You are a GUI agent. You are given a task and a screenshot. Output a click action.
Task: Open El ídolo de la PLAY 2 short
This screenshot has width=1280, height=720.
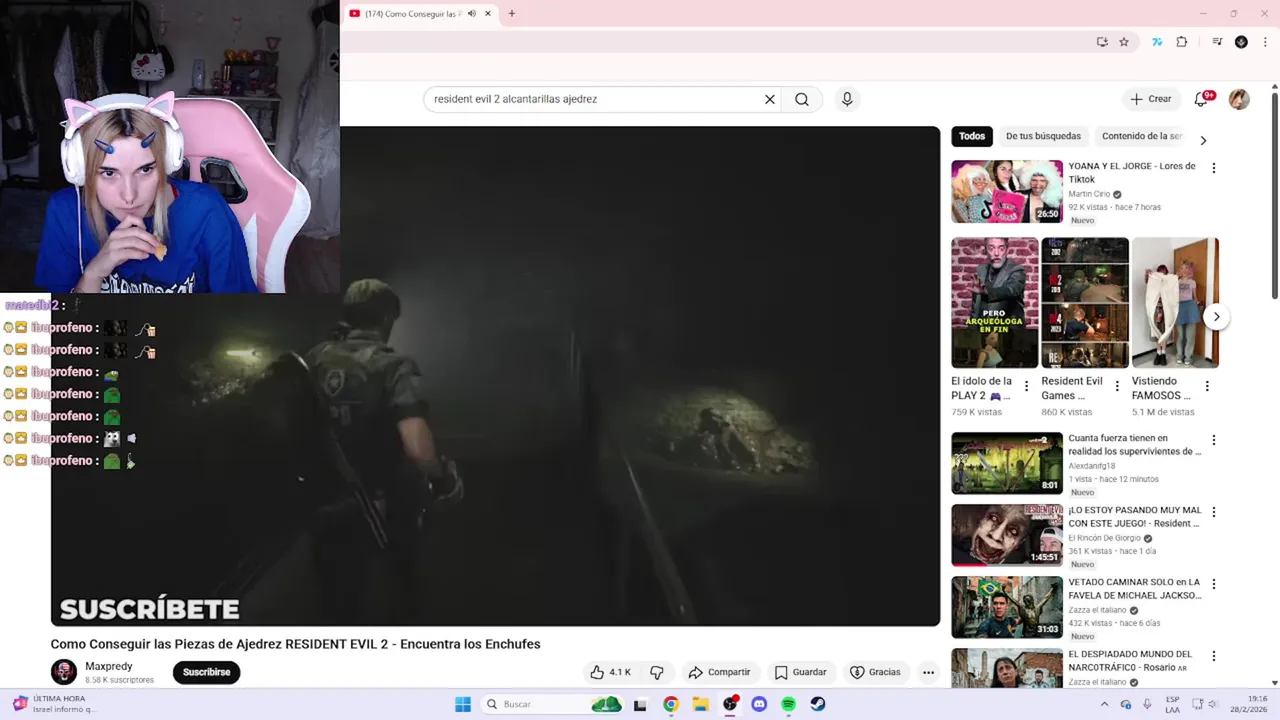(995, 302)
